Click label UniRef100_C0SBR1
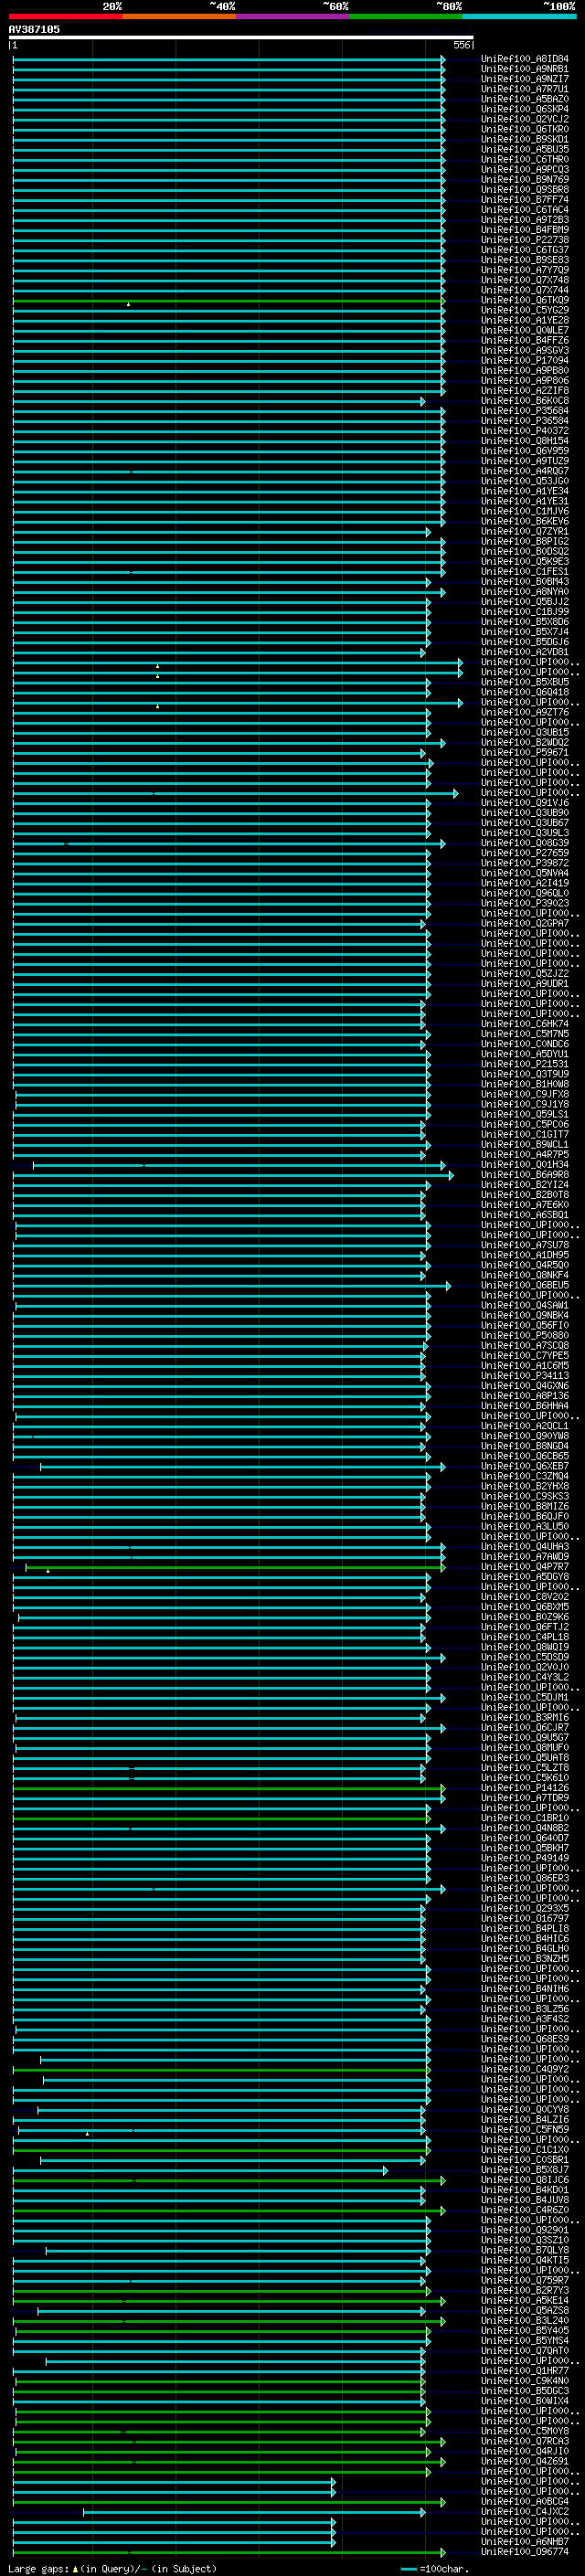The height and width of the screenshot is (2576, 585). pyautogui.click(x=524, y=2160)
